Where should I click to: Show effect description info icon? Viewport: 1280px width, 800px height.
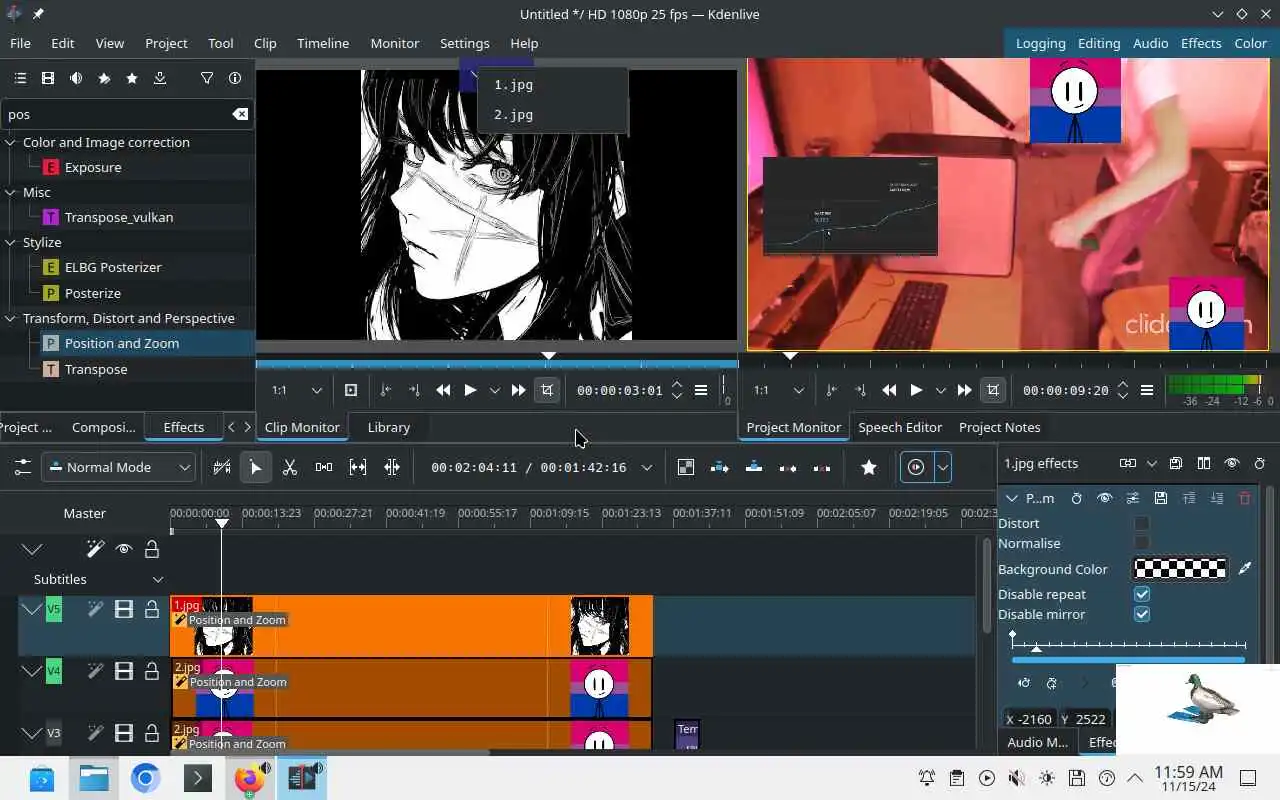[235, 78]
